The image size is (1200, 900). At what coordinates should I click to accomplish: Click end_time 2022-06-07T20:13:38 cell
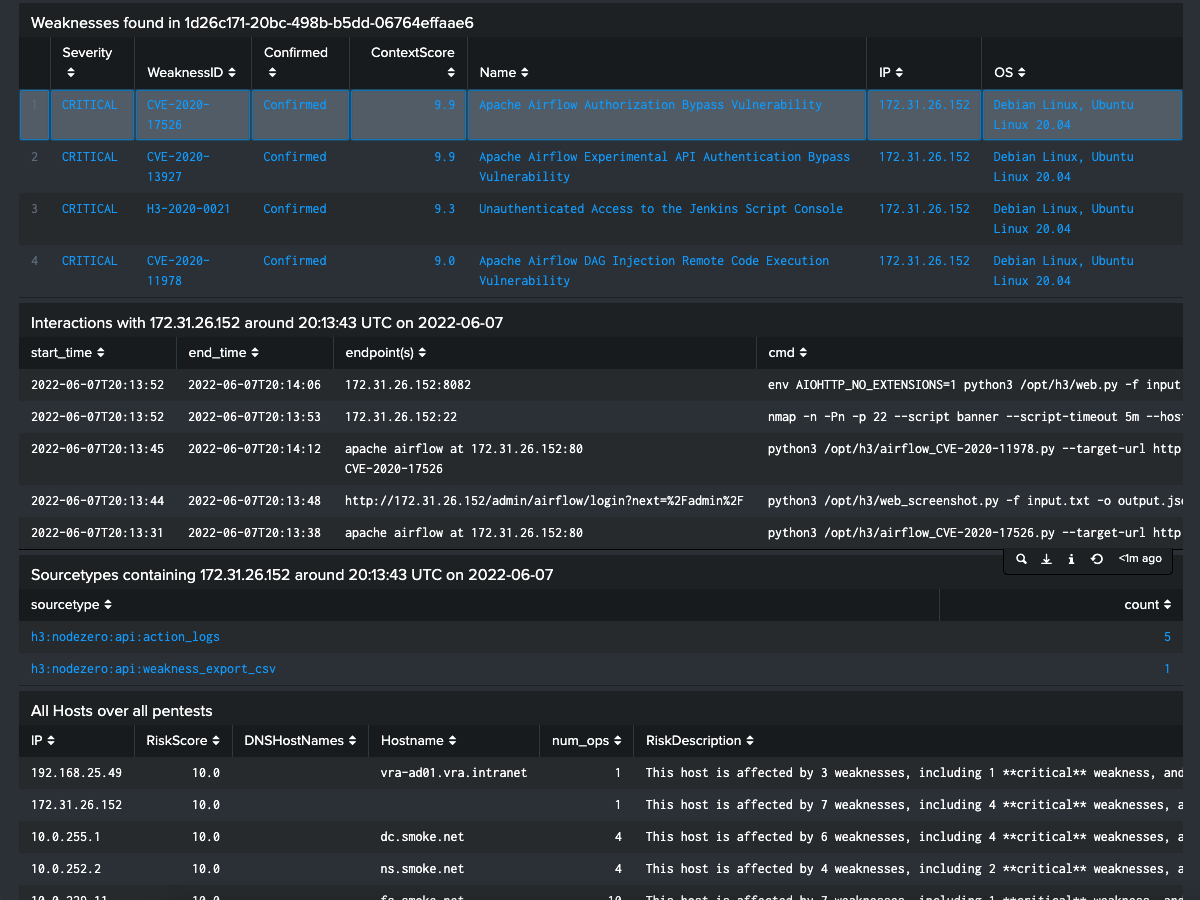click(x=254, y=533)
